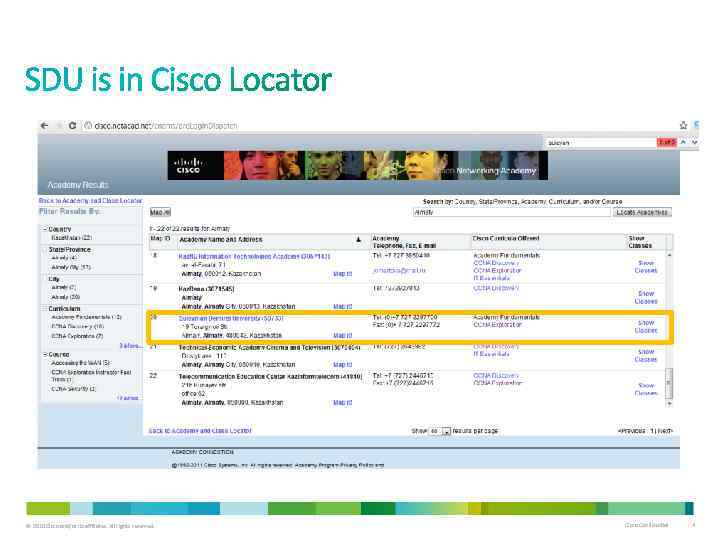Open Back to Academy and Class Locator bottom link
The image size is (720, 540).
[200, 431]
